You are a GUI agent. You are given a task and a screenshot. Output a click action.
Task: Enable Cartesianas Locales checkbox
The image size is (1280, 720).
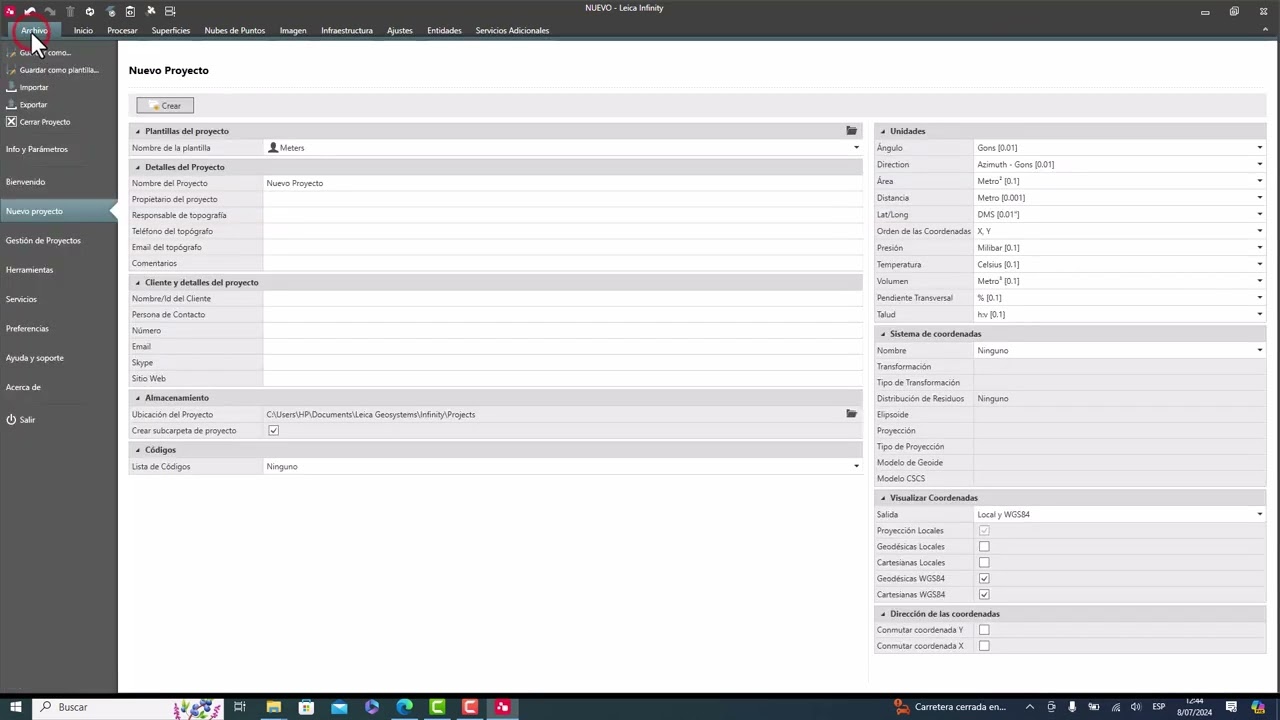984,563
